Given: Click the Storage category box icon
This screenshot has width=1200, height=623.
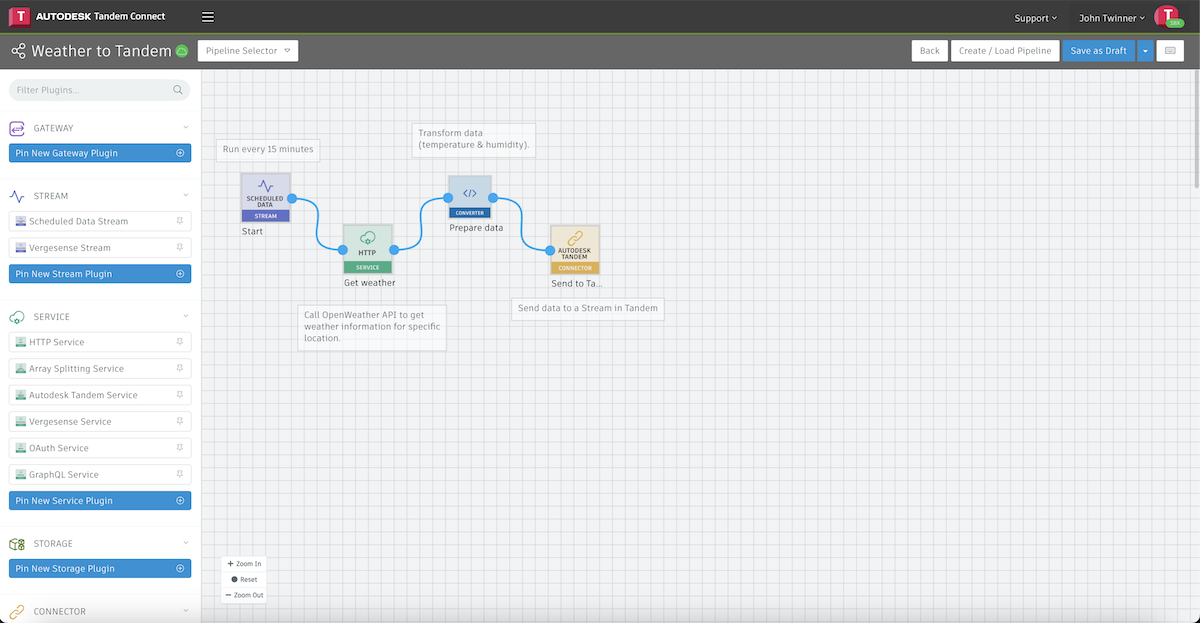Looking at the screenshot, I should pyautogui.click(x=17, y=544).
